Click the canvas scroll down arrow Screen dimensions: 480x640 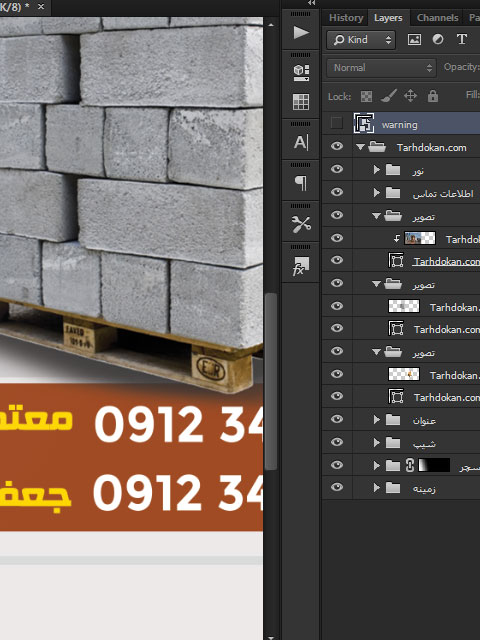click(x=271, y=637)
